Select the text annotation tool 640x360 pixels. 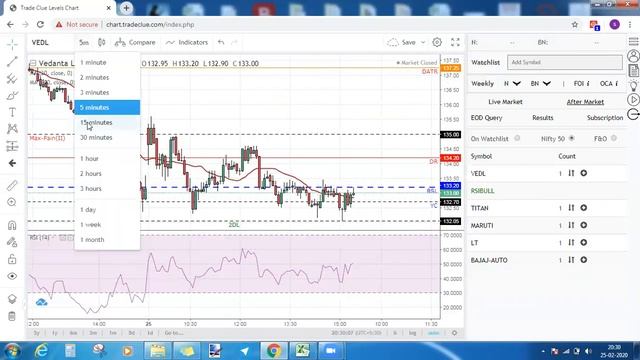pos(12,112)
